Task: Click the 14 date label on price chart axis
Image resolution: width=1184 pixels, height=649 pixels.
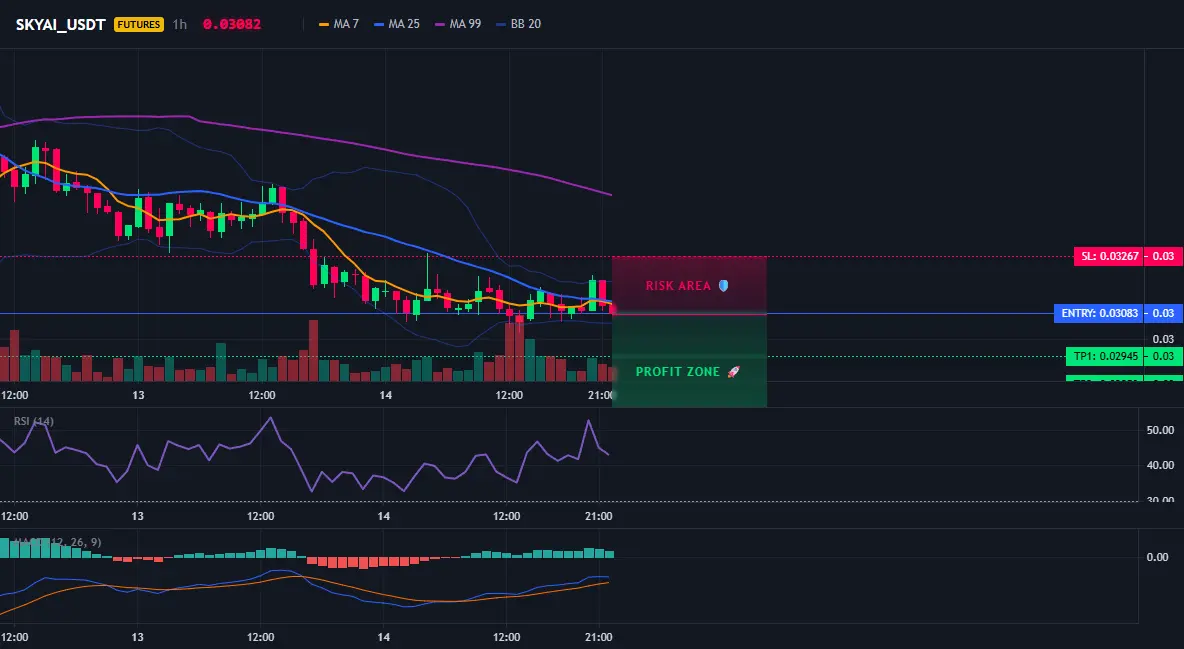Action: click(x=386, y=395)
